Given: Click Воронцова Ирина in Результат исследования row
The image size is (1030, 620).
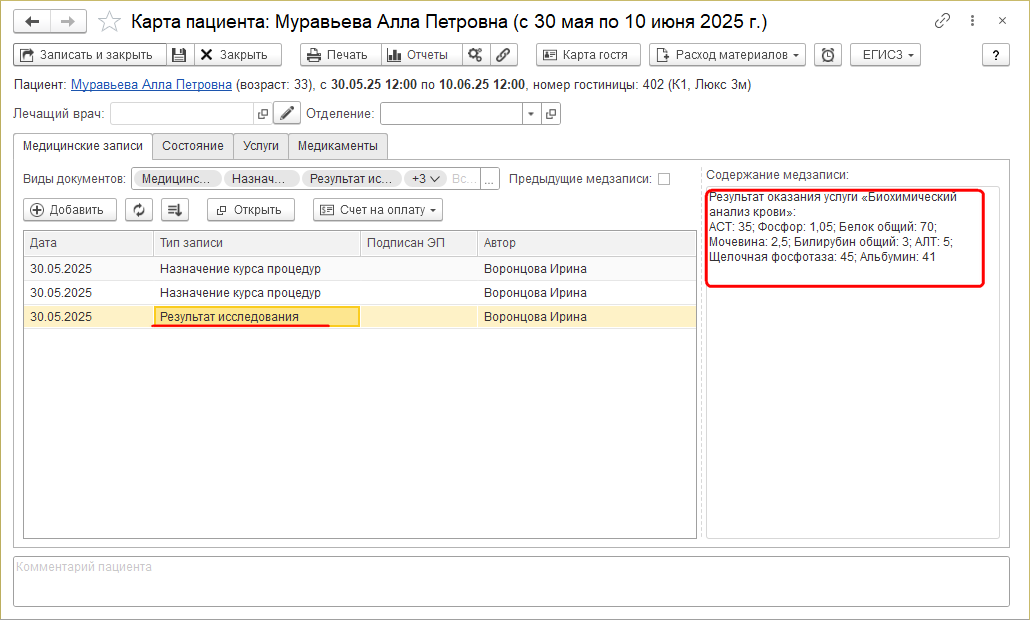Looking at the screenshot, I should click(535, 317).
